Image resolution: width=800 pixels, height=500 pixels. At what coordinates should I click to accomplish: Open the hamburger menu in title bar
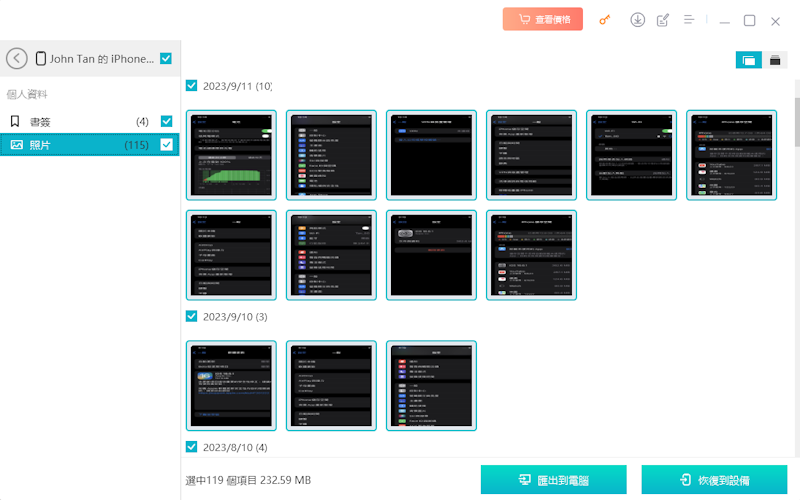689,20
